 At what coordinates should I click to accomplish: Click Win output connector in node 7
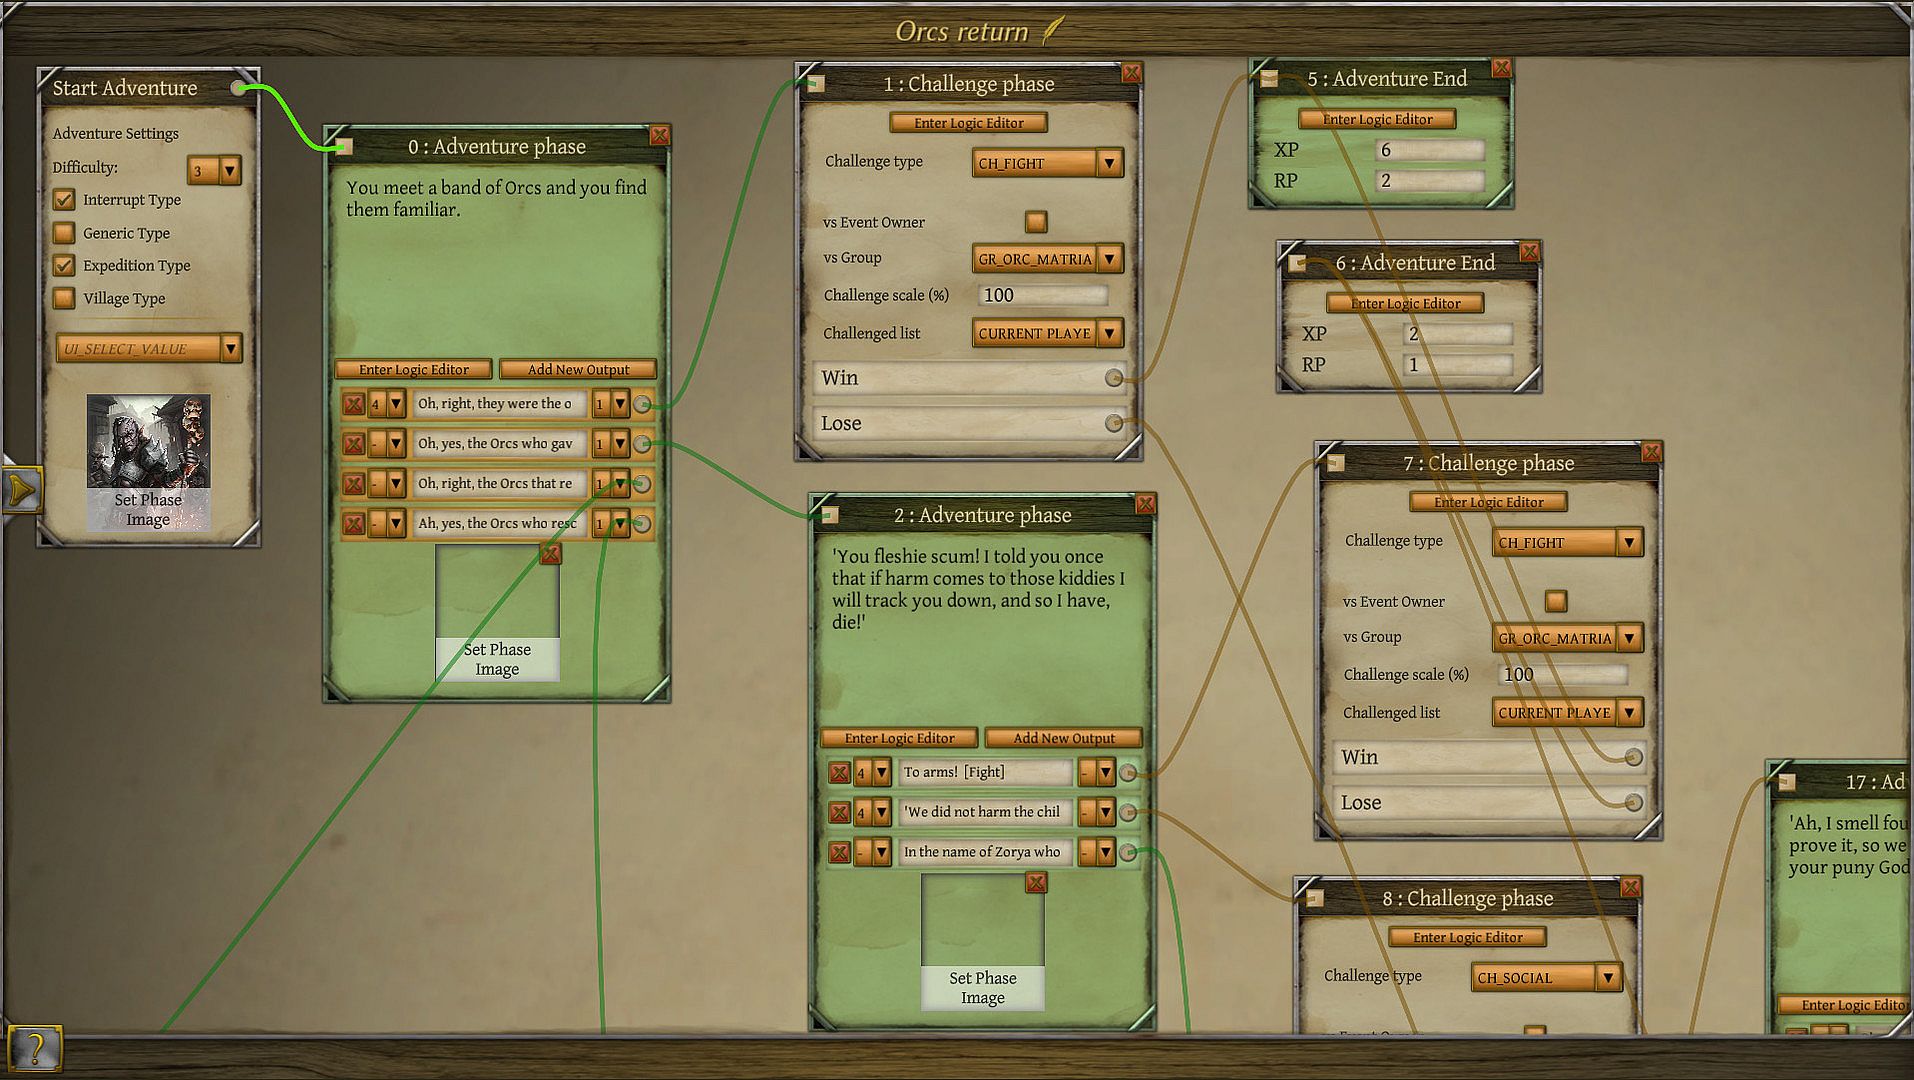pos(1633,757)
